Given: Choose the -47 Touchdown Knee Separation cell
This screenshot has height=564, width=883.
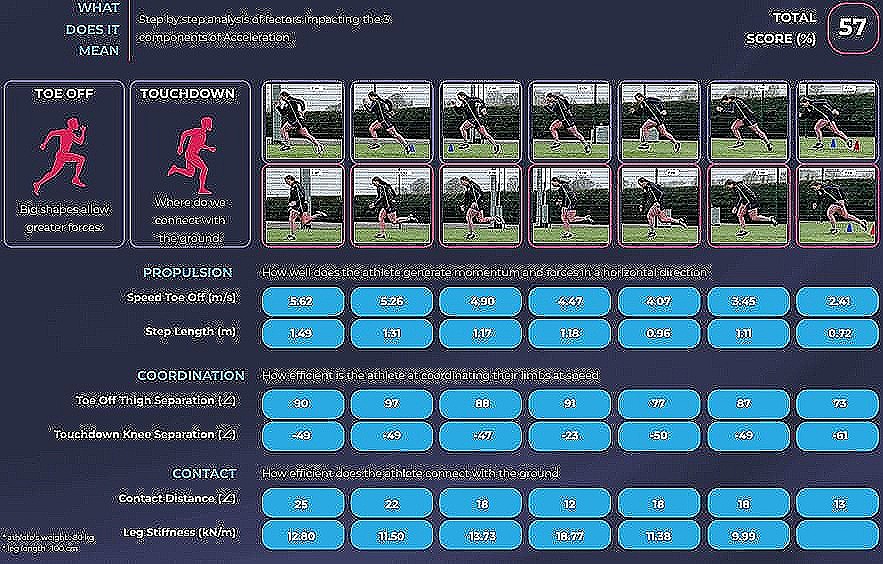Looking at the screenshot, I should tap(480, 436).
